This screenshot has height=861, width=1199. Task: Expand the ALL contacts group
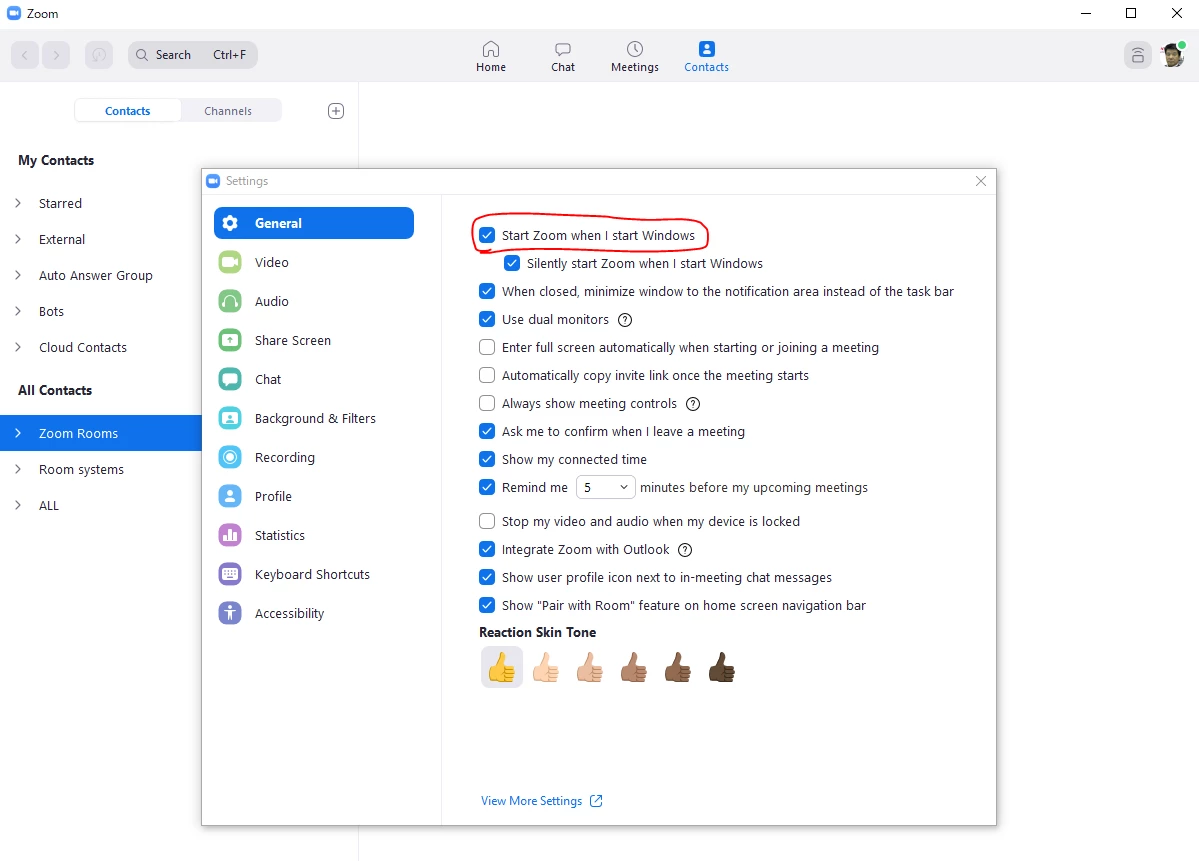[18, 505]
